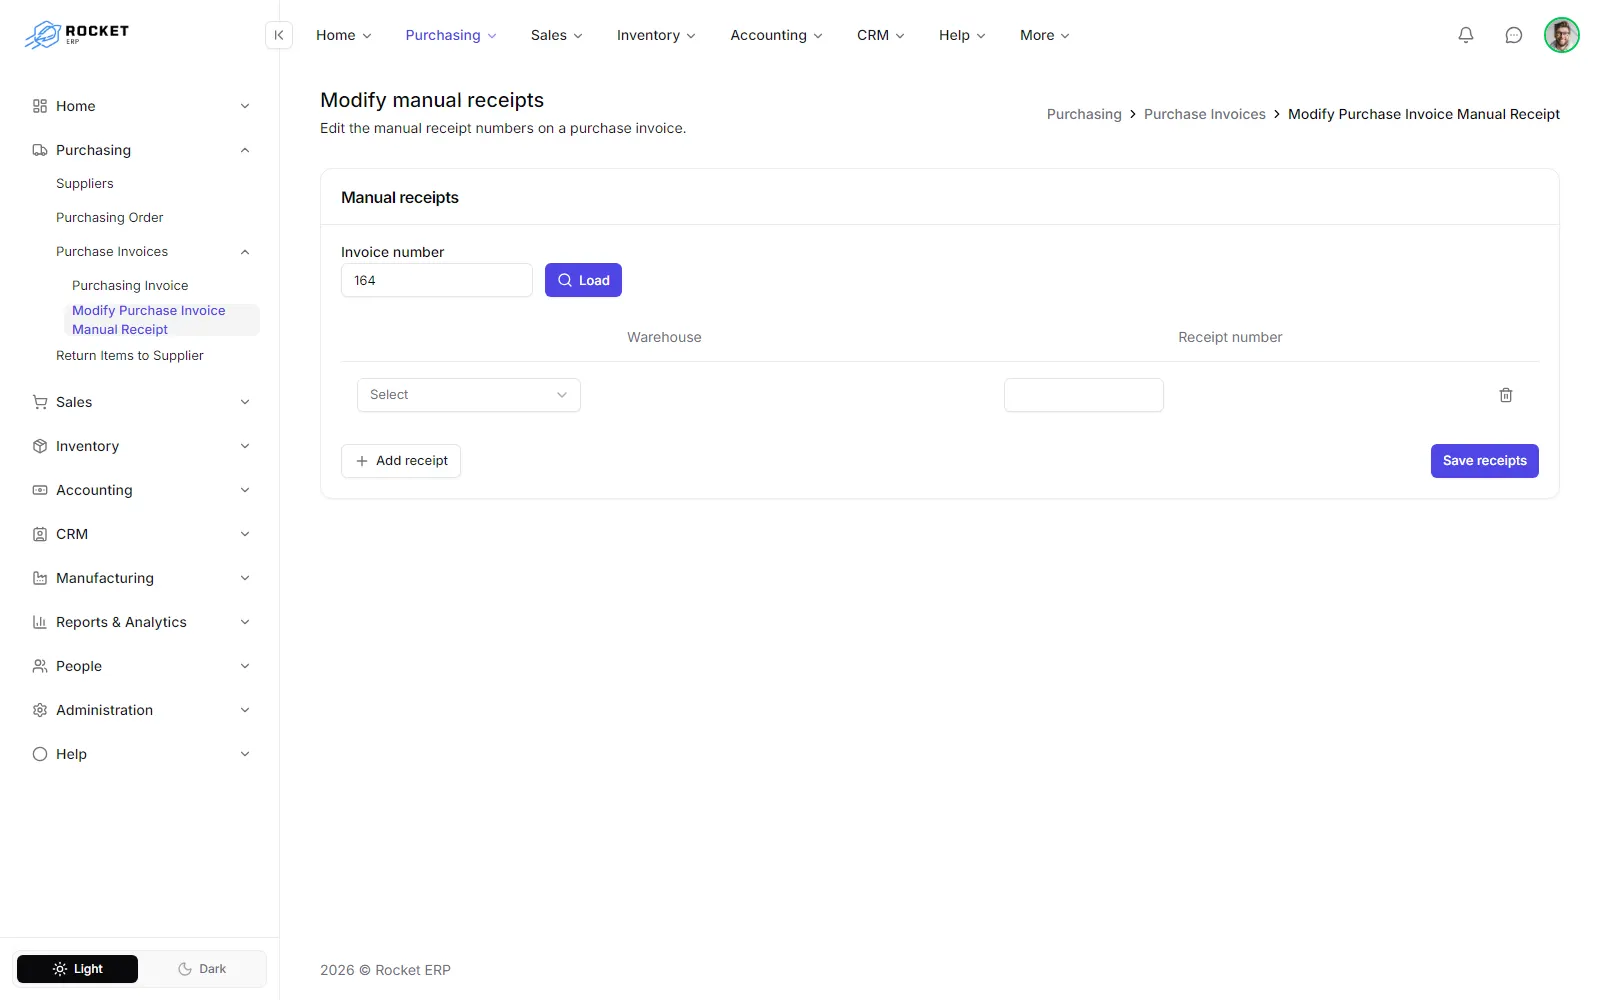Open the Inventory top menu
The image size is (1600, 1000).
coord(656,35)
